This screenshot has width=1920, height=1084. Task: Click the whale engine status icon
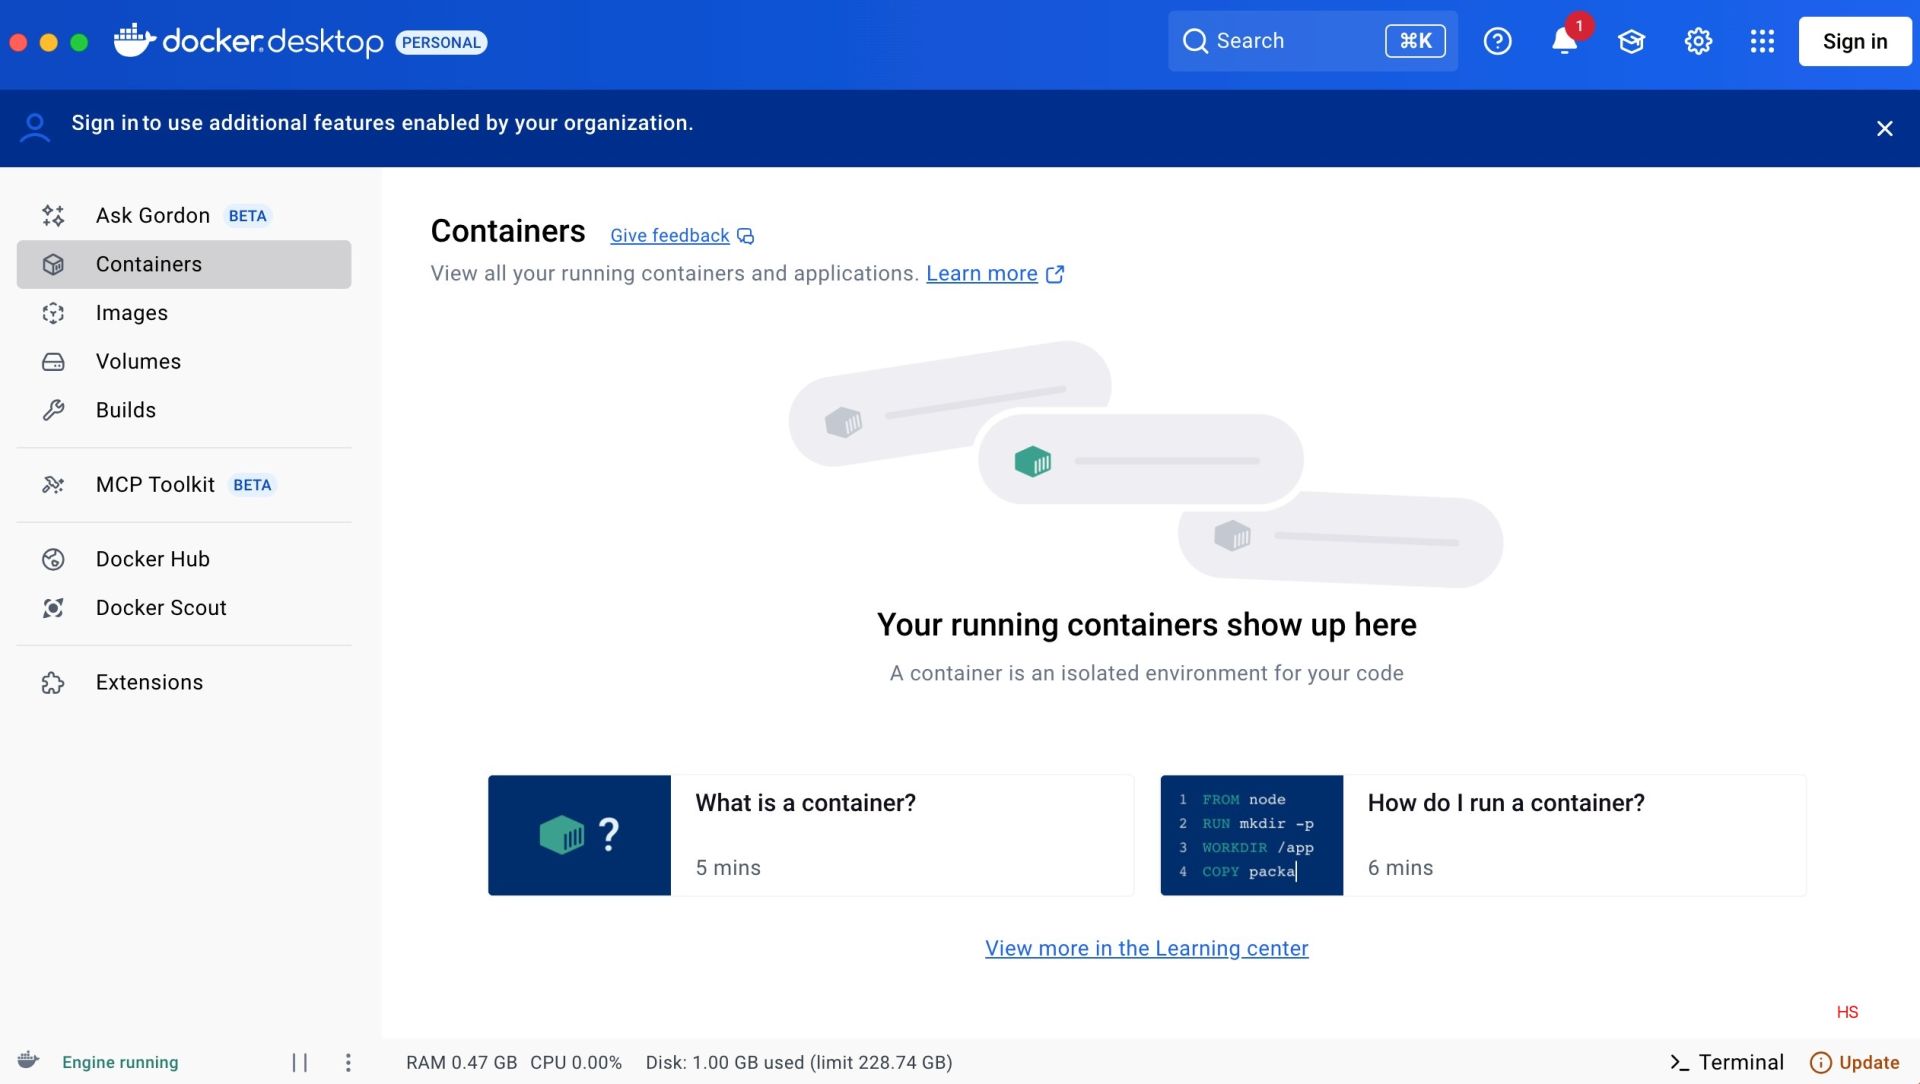coord(28,1061)
